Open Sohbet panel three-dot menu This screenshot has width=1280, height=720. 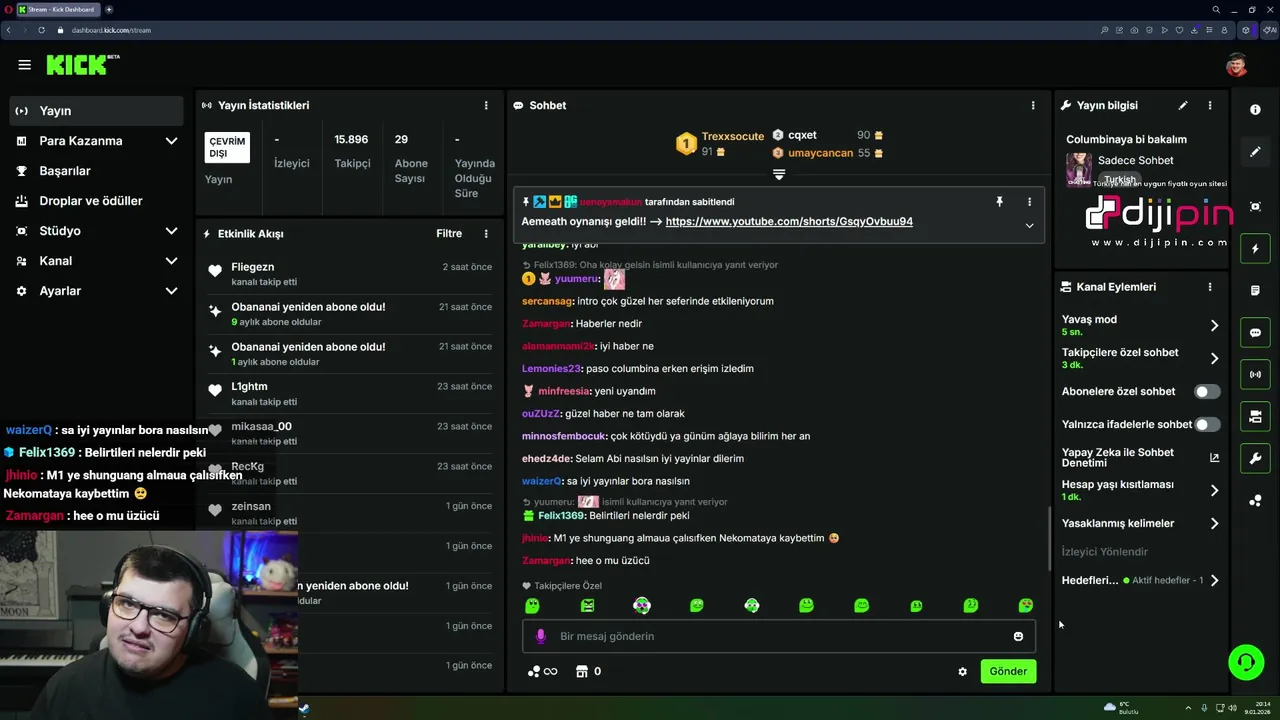pyautogui.click(x=1033, y=105)
